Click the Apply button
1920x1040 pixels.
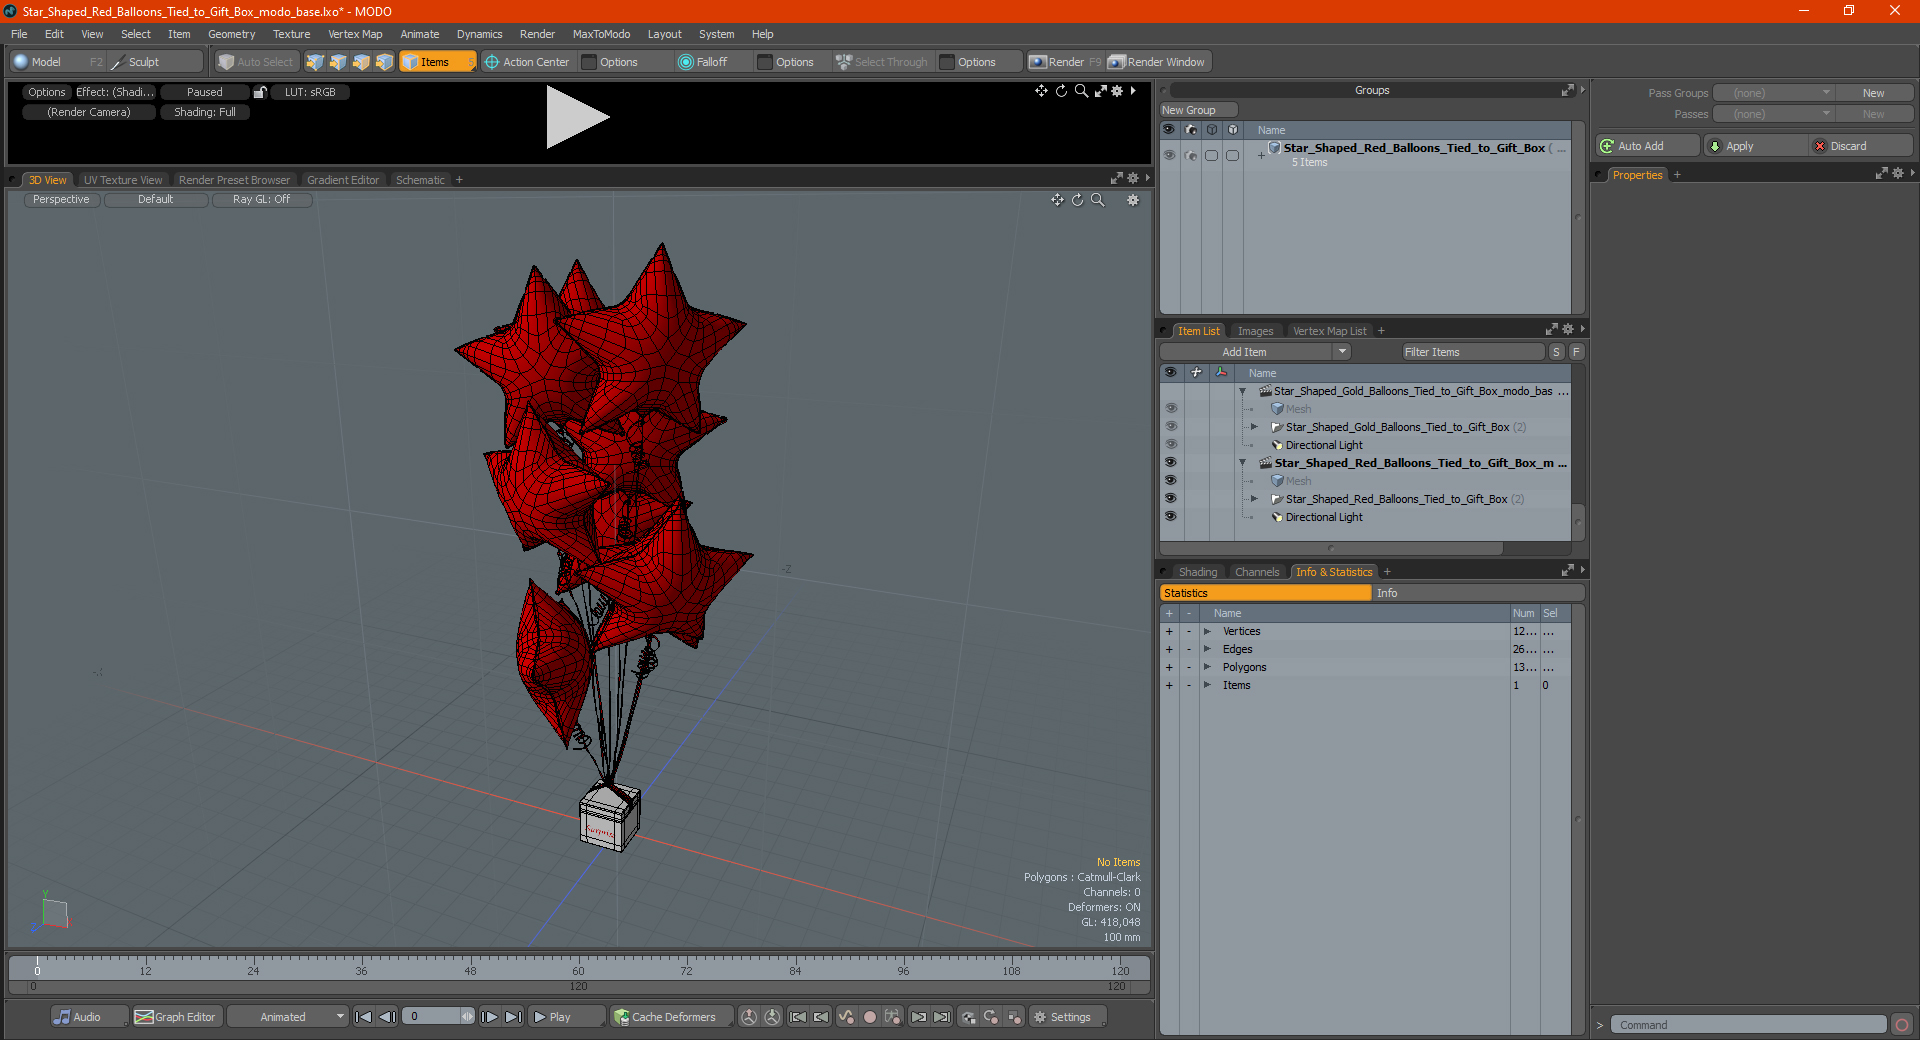(x=1755, y=146)
